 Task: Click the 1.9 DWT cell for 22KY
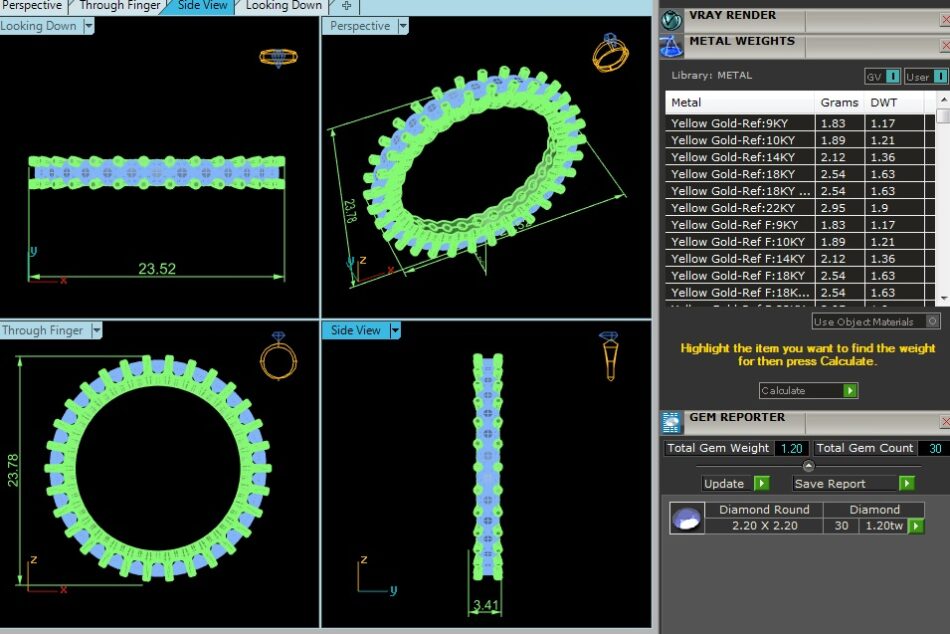coord(895,208)
